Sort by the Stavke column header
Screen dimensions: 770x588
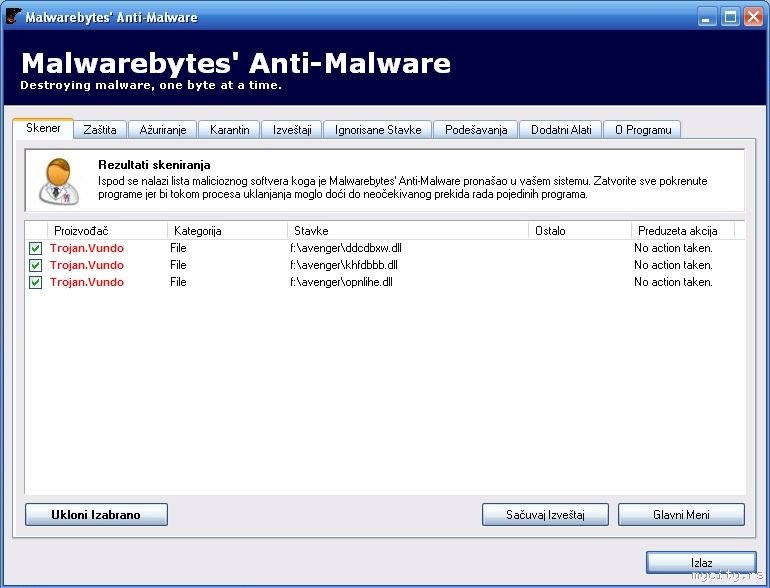(408, 231)
